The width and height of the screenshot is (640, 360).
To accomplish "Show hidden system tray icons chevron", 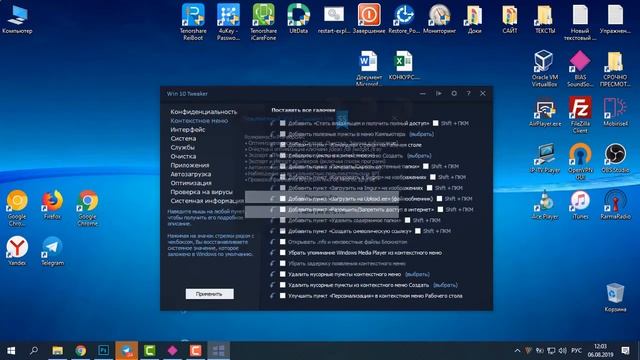I will tap(517, 351).
